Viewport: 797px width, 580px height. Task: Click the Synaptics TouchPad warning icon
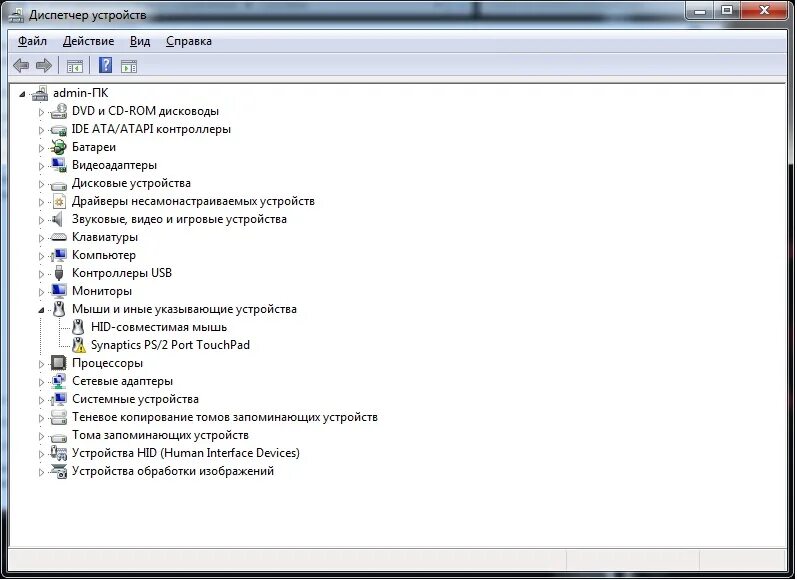coord(78,345)
